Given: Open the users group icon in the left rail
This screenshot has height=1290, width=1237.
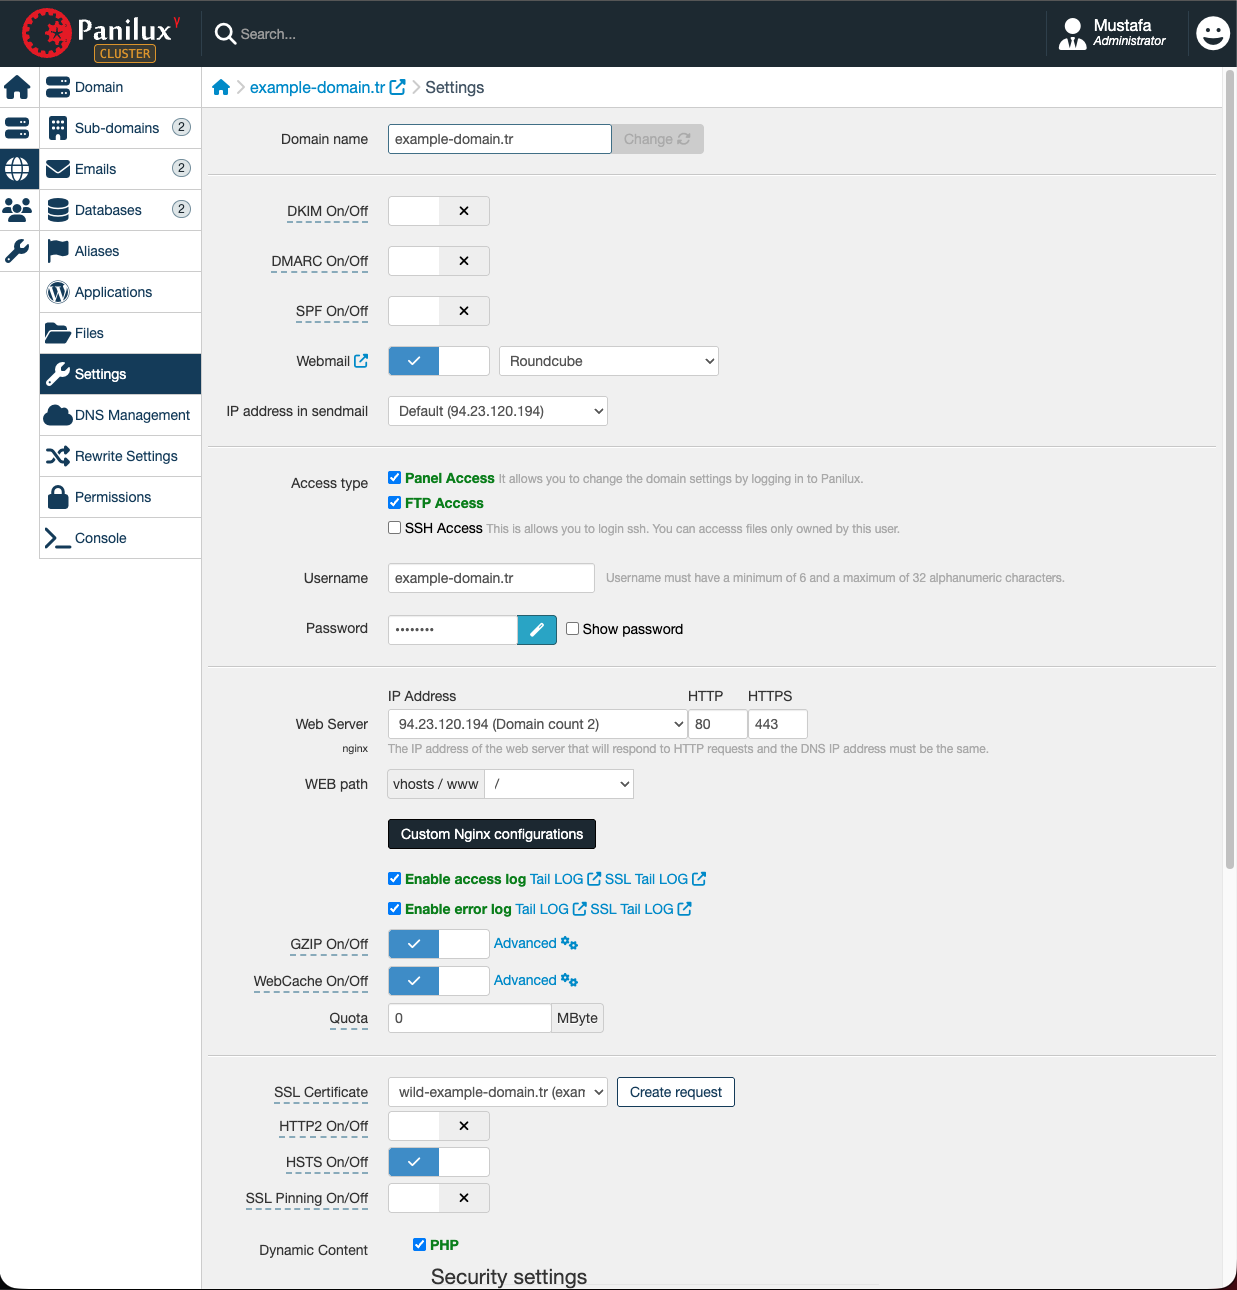Looking at the screenshot, I should pos(18,210).
